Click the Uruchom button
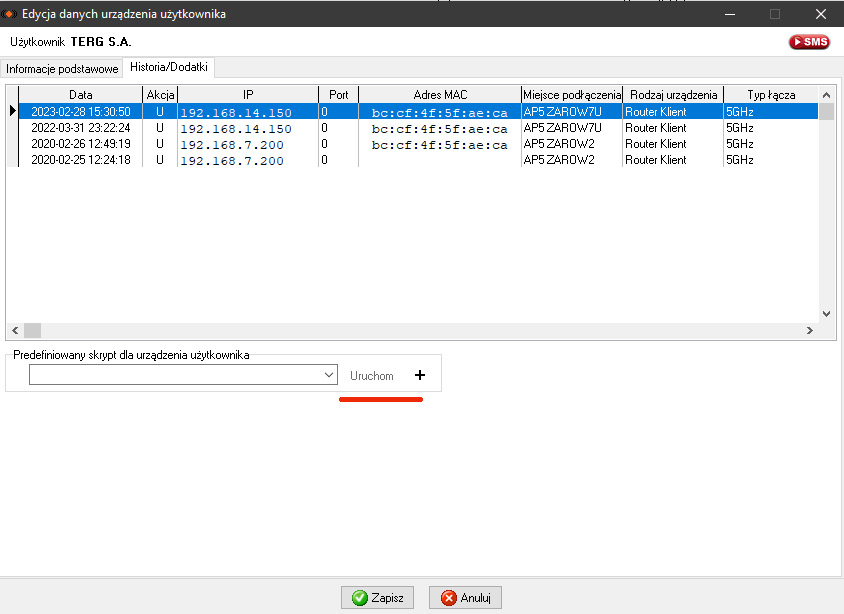 (372, 375)
